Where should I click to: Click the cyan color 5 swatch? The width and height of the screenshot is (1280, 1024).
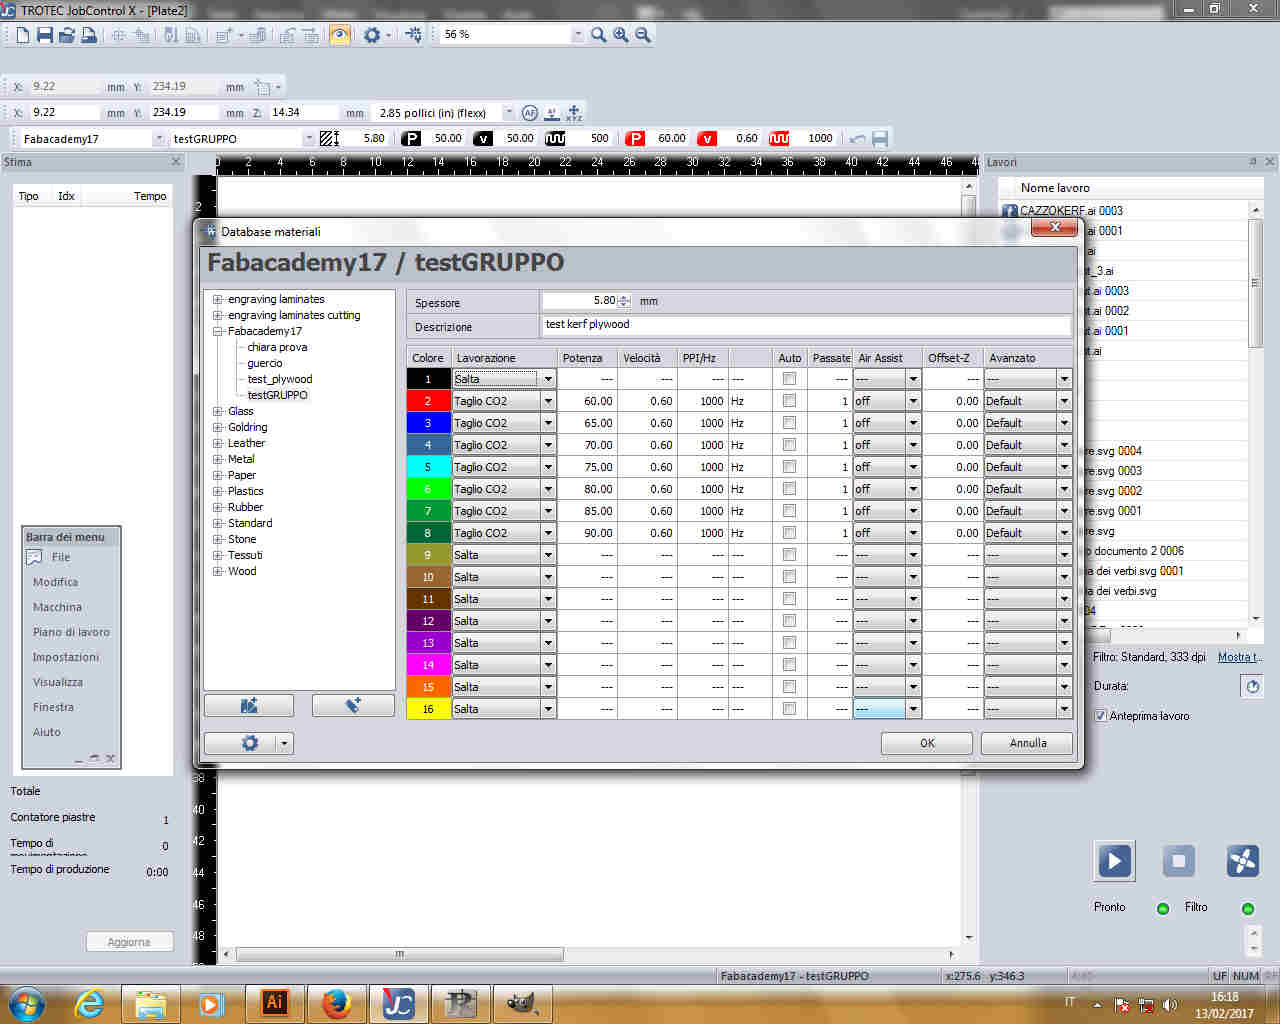(428, 467)
